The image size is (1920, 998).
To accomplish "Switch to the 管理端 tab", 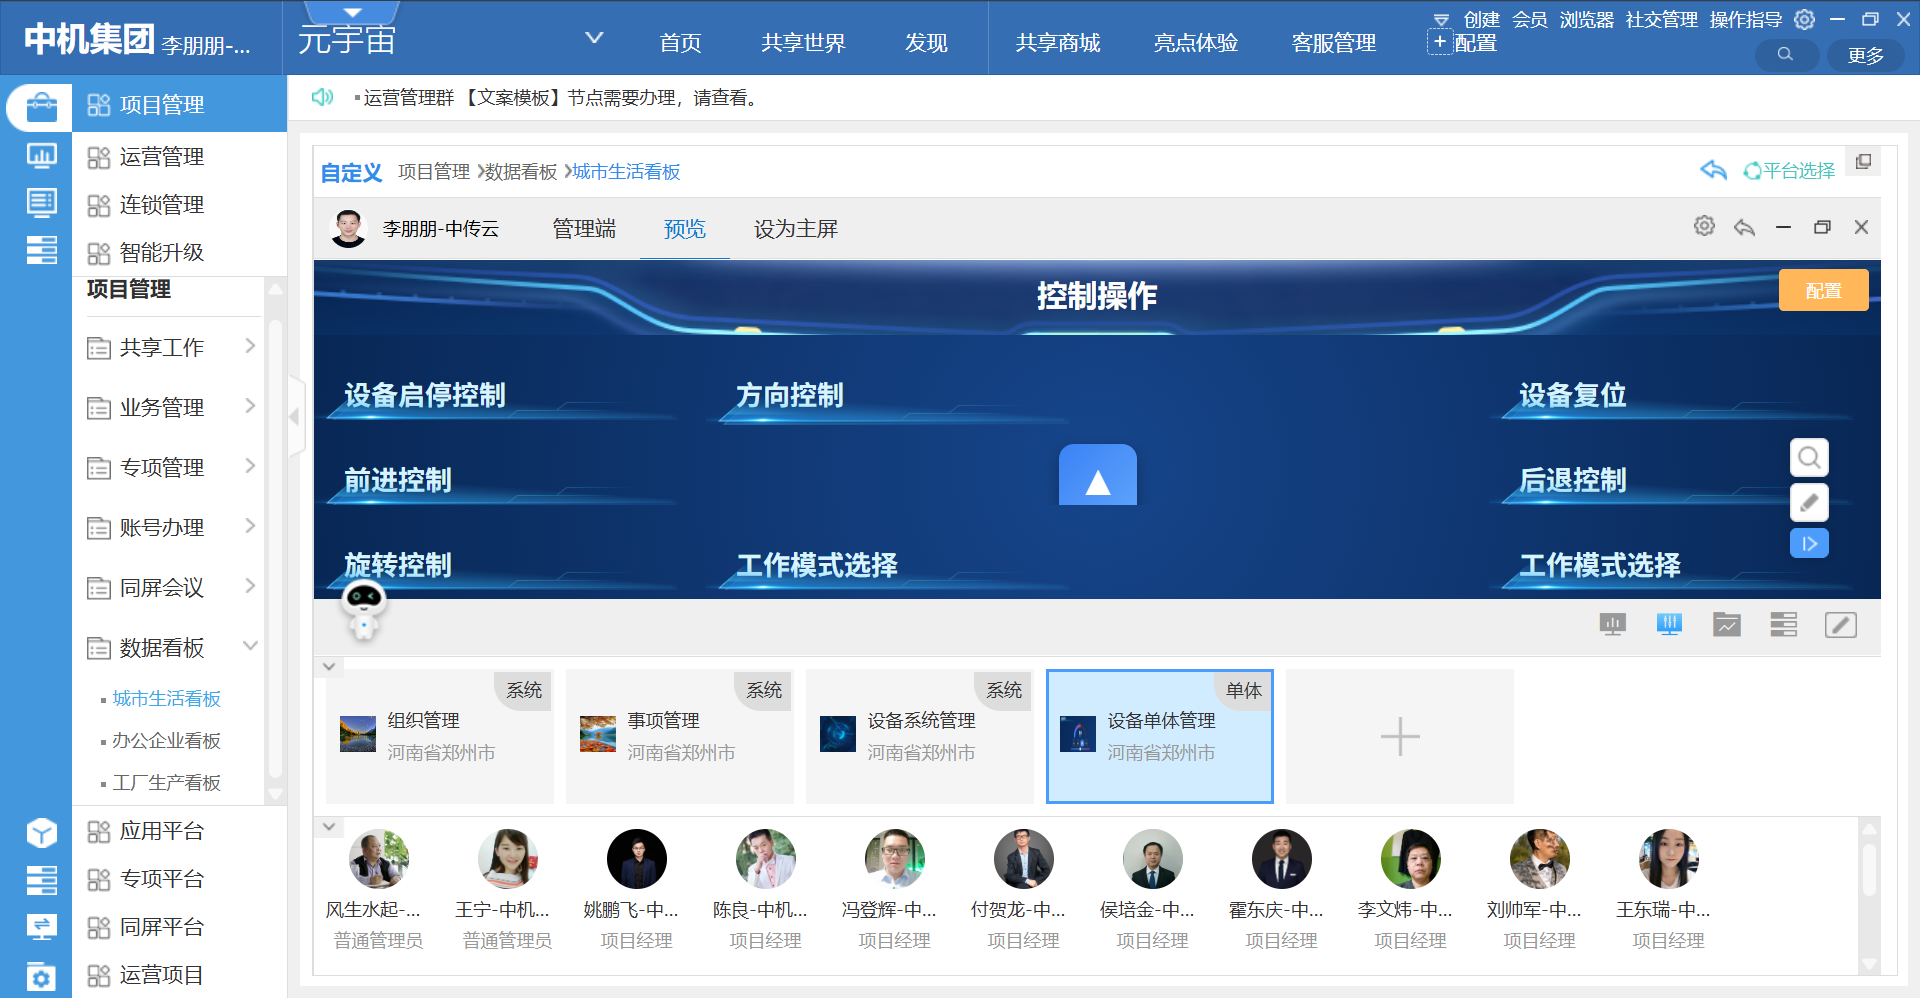I will (x=584, y=229).
